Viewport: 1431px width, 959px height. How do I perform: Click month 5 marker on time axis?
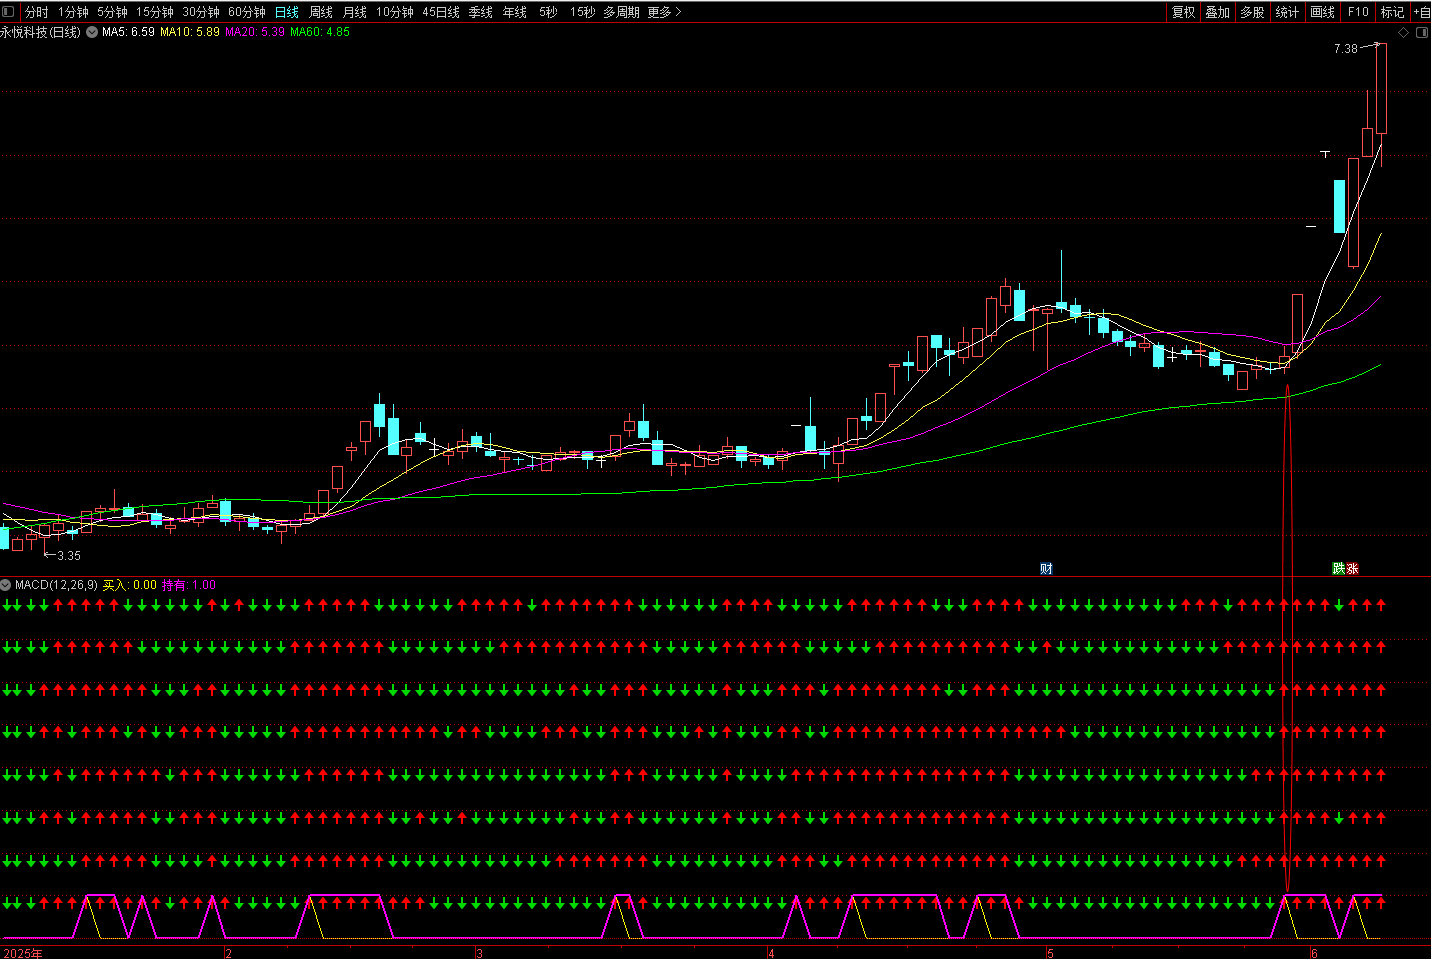(x=1050, y=953)
